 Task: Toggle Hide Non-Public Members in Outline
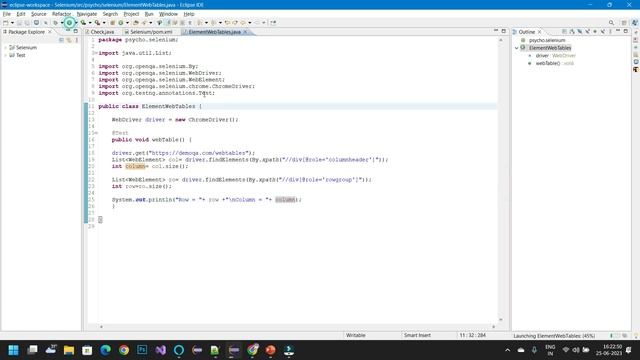[x=595, y=31]
